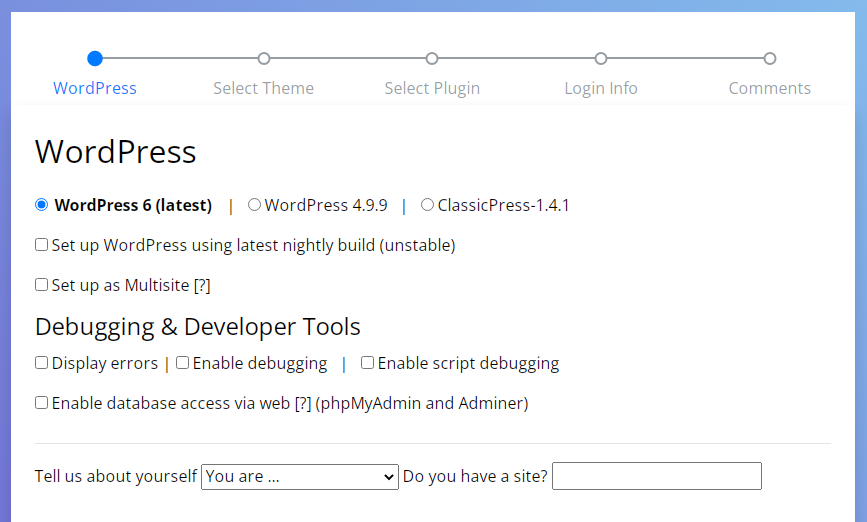Choose the WordPress 4.9.9 radio option

254,205
